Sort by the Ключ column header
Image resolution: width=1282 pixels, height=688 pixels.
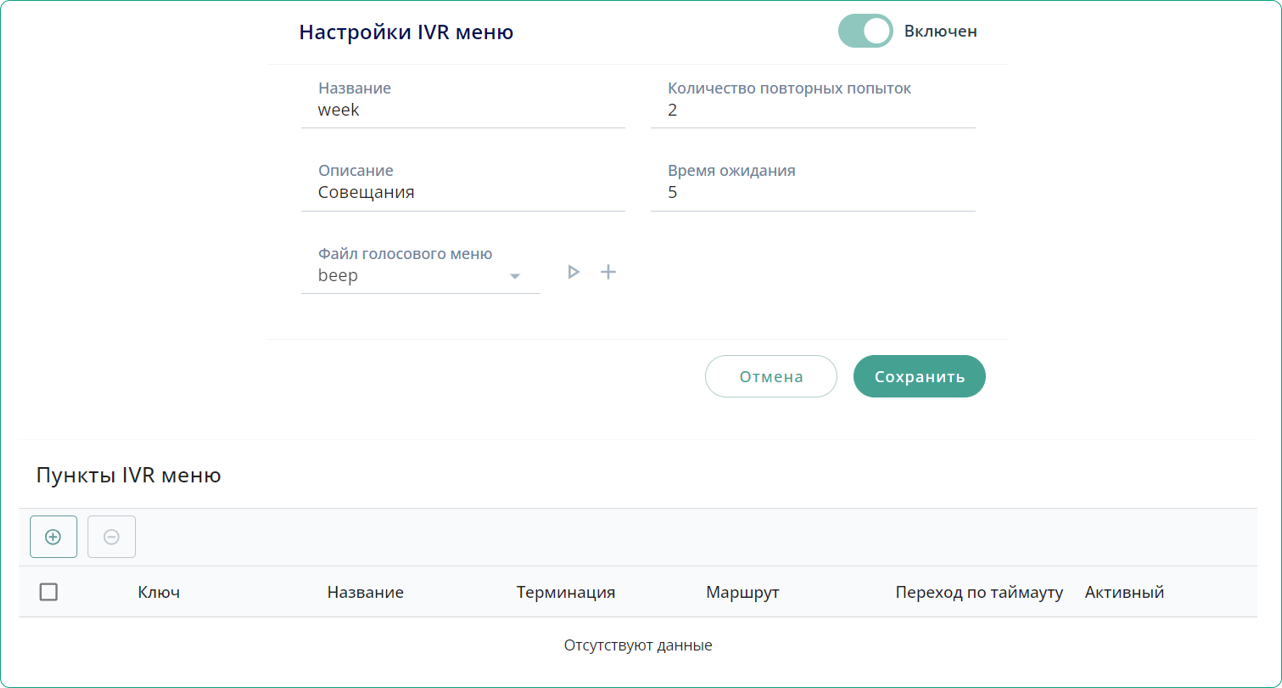click(159, 592)
